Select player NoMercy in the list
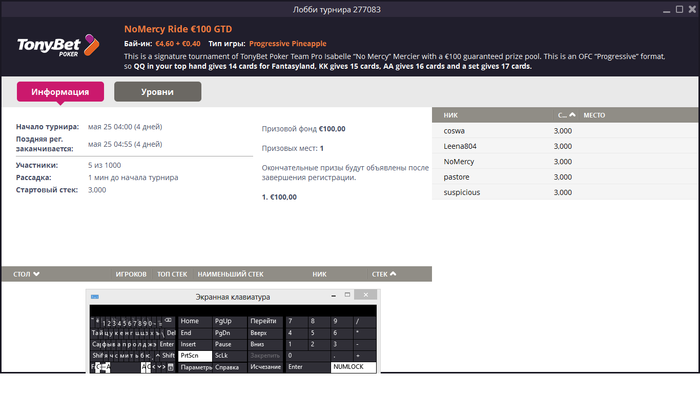This screenshot has height=394, width=700. (x=564, y=162)
